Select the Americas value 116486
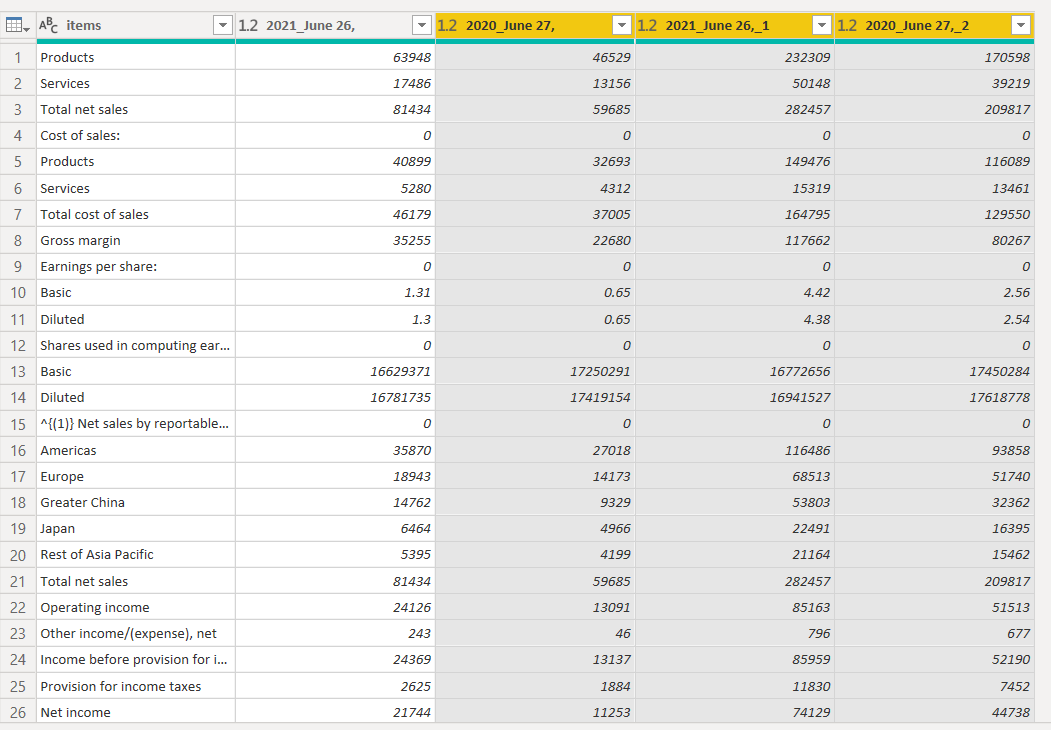Image resolution: width=1051 pixels, height=730 pixels. 735,450
